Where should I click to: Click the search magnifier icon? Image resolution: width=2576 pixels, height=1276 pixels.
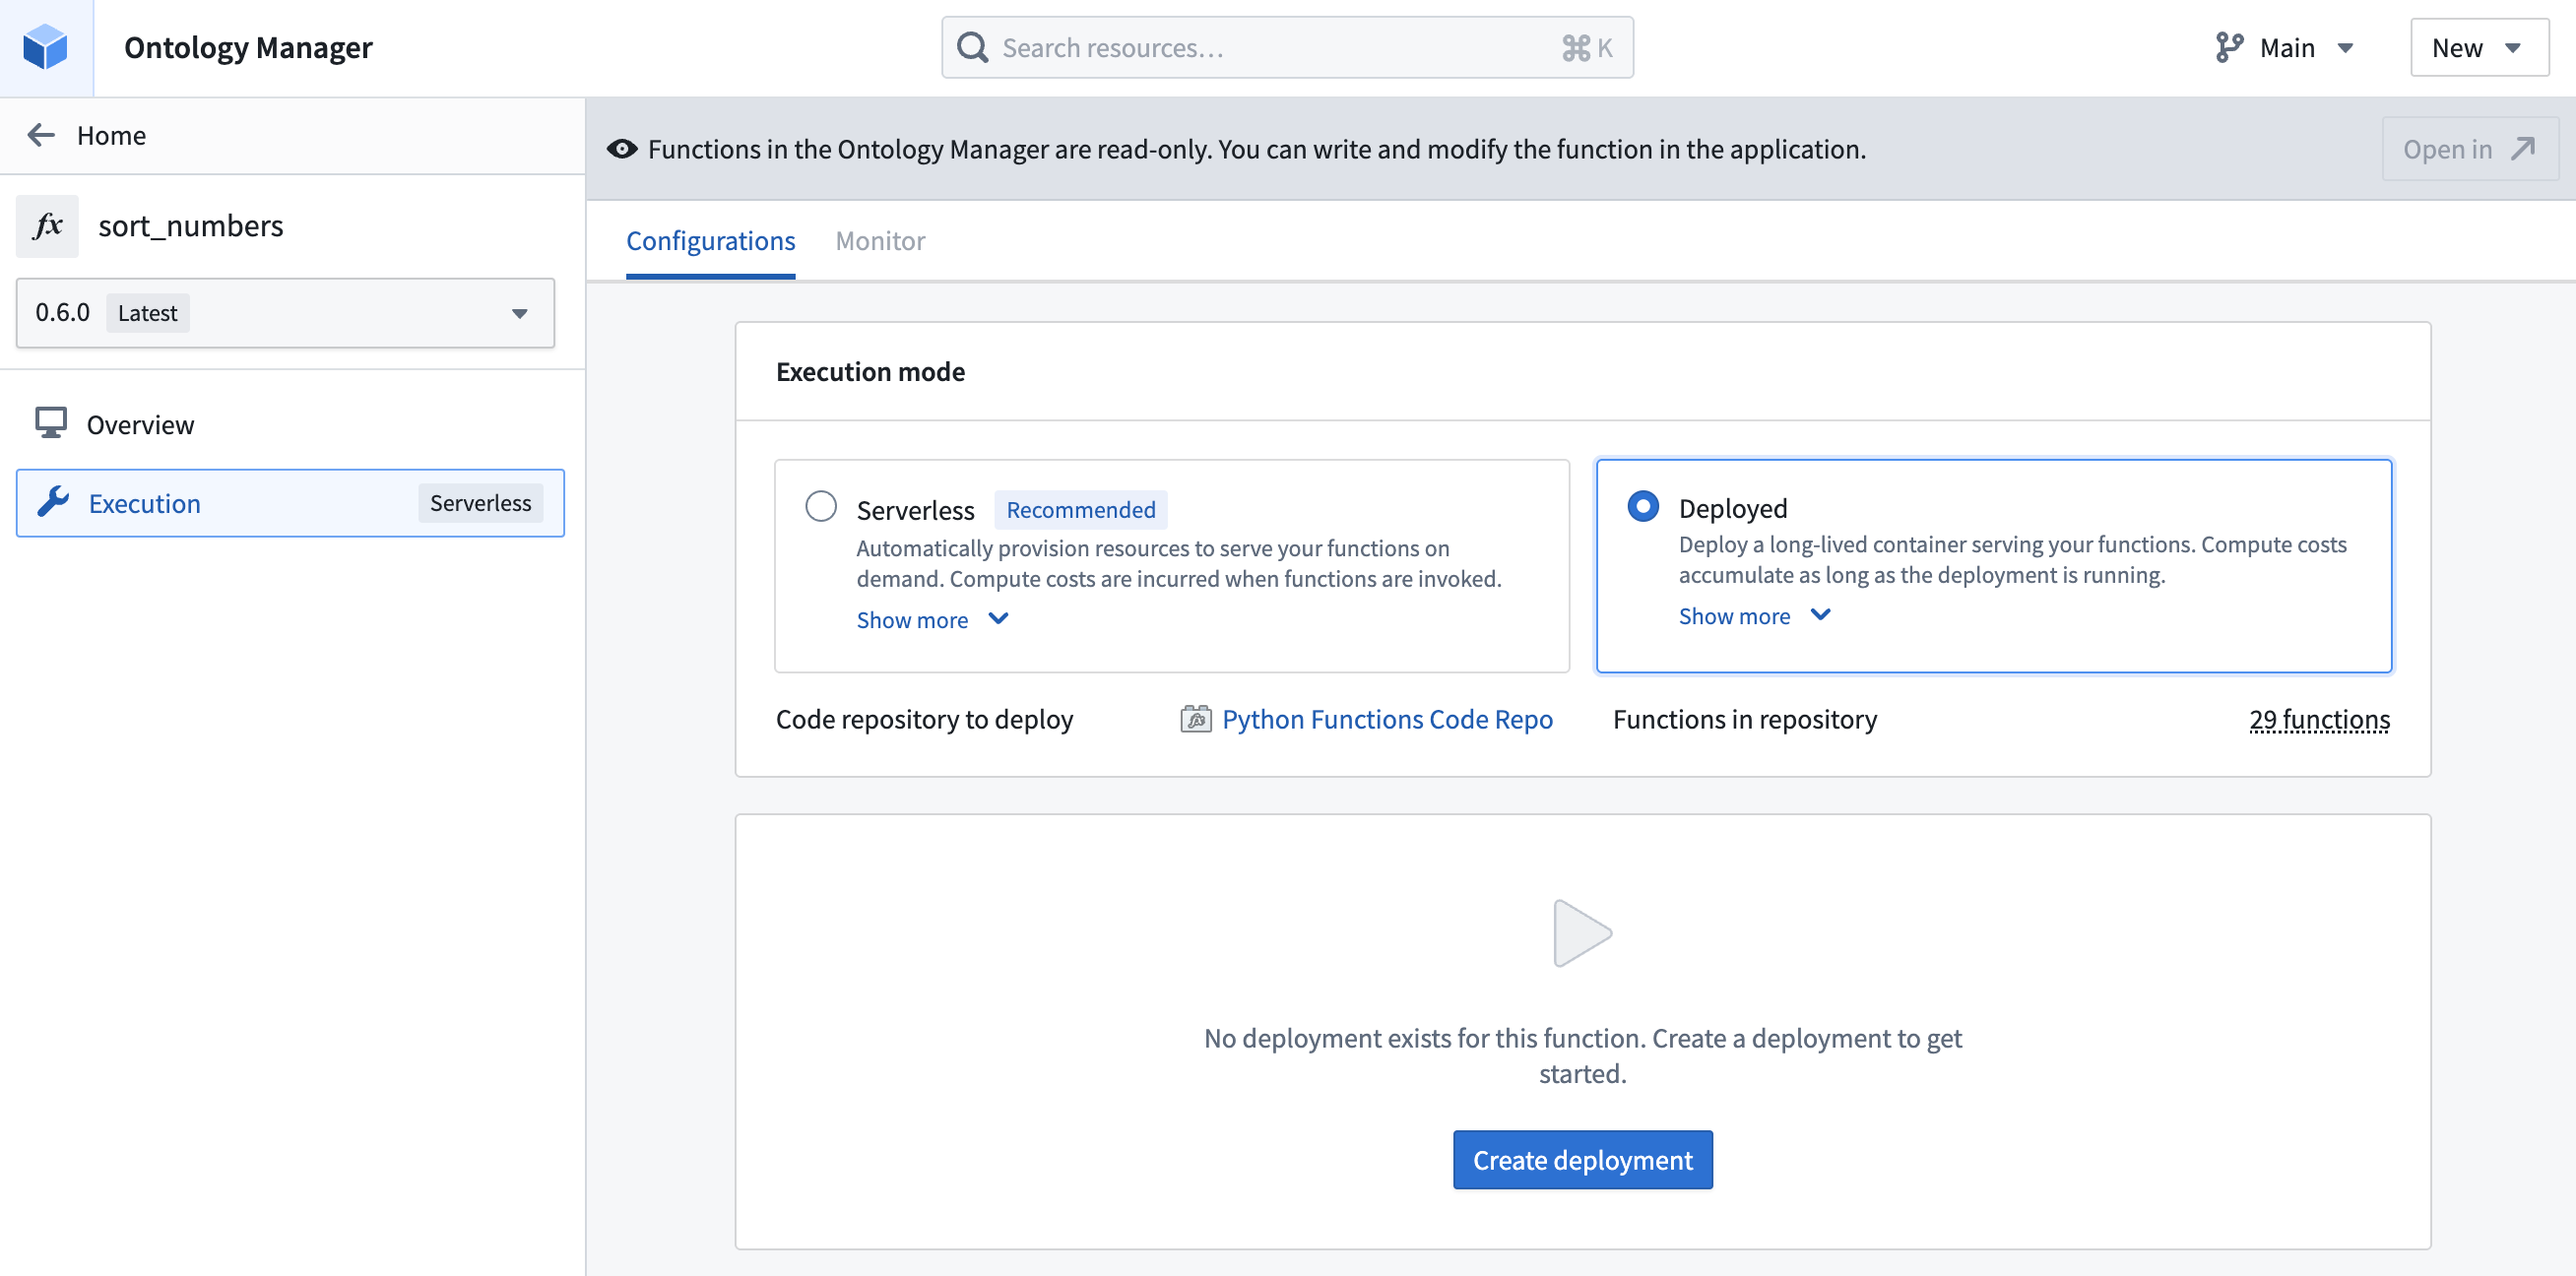[971, 46]
